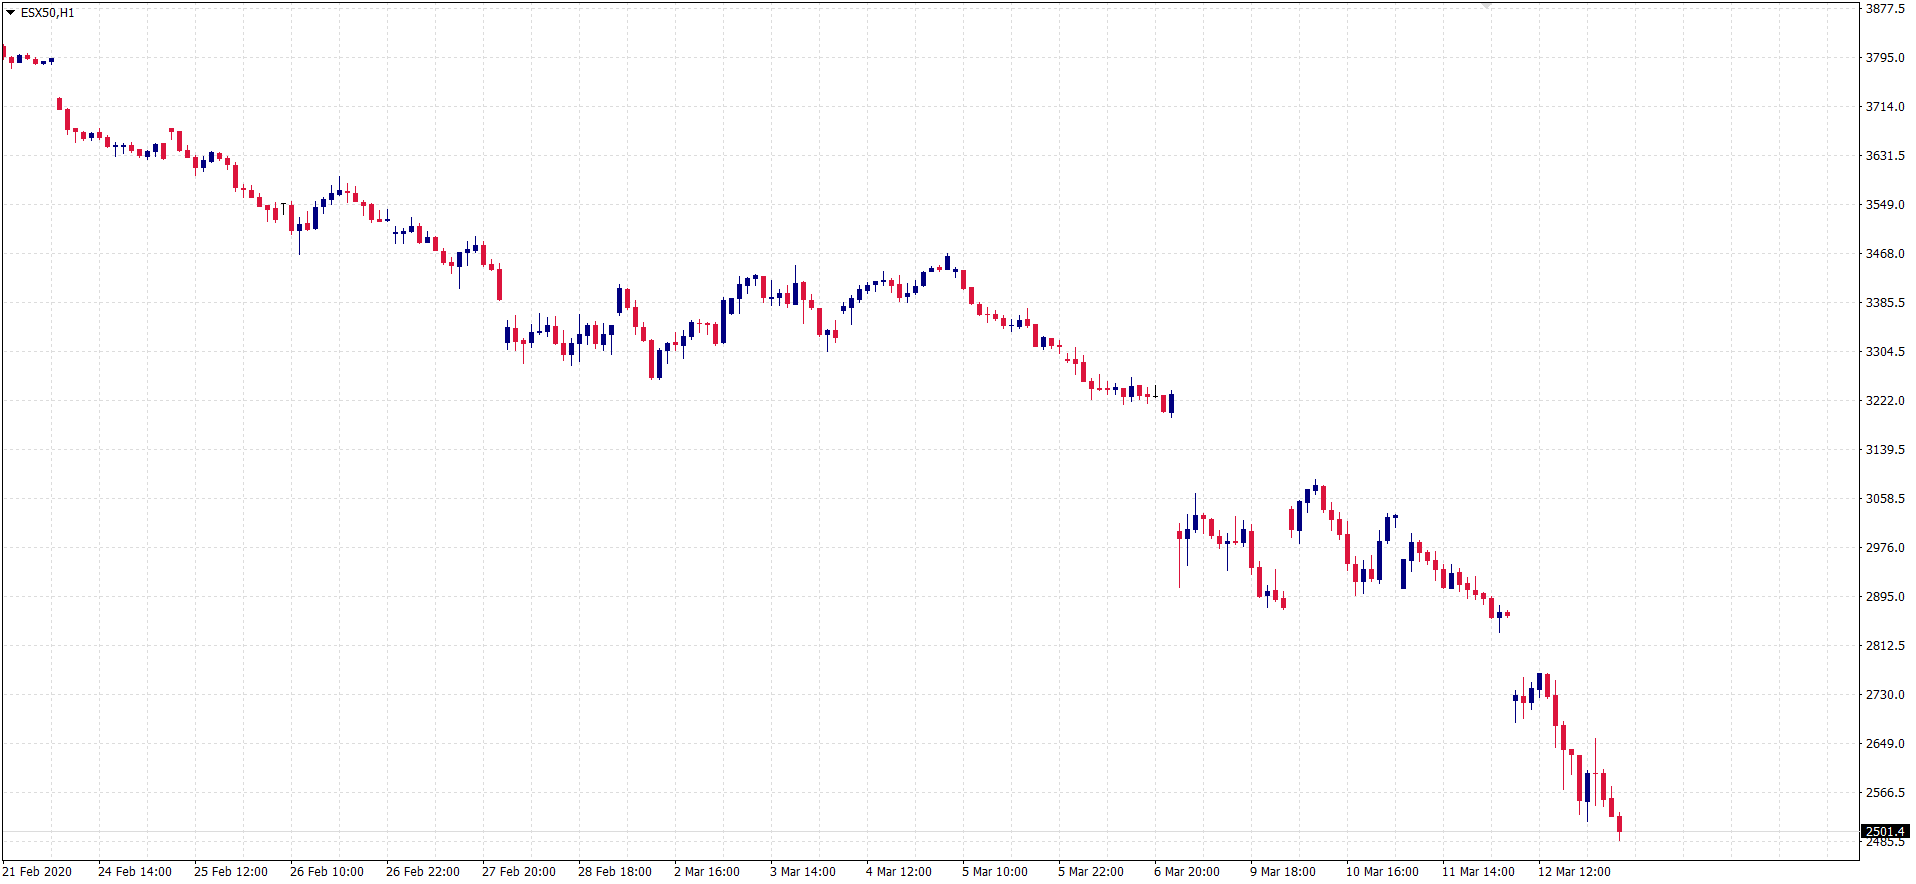Select the 28 Feb 18:00 time label

(x=615, y=872)
